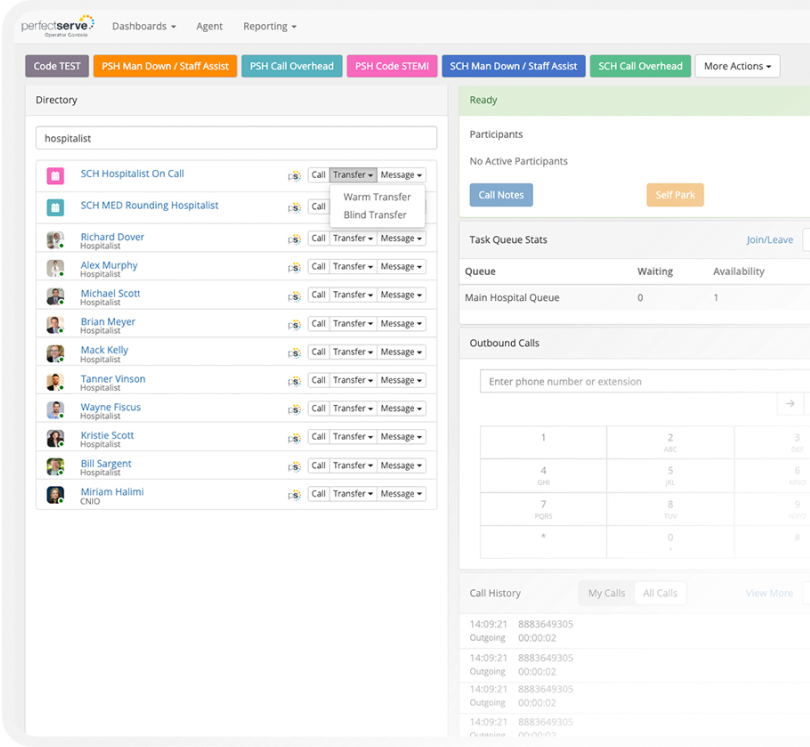Expand the More Actions dropdown
810x747 pixels.
pyautogui.click(x=737, y=66)
